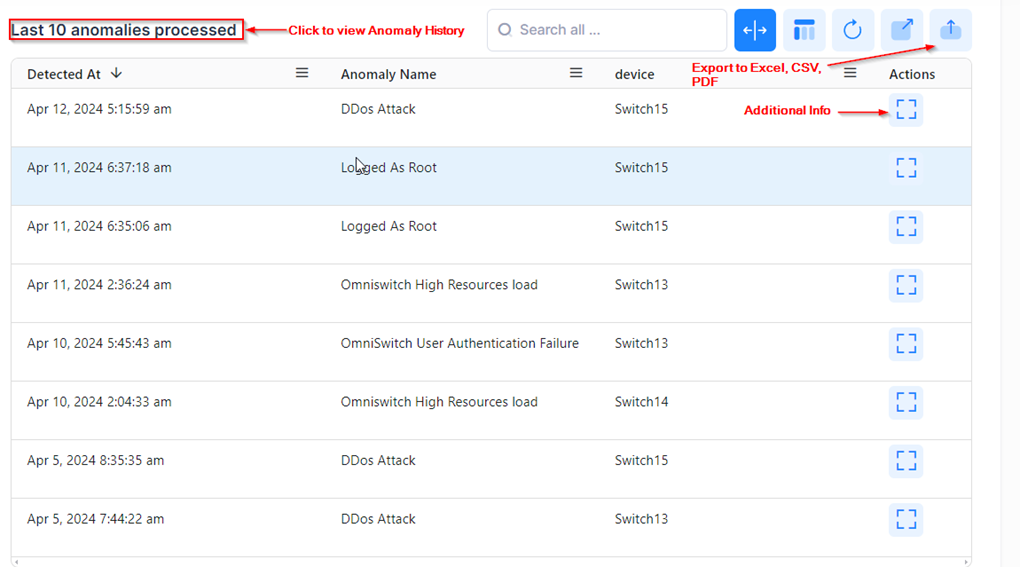
Task: Open Detected At column menu
Action: click(x=302, y=73)
